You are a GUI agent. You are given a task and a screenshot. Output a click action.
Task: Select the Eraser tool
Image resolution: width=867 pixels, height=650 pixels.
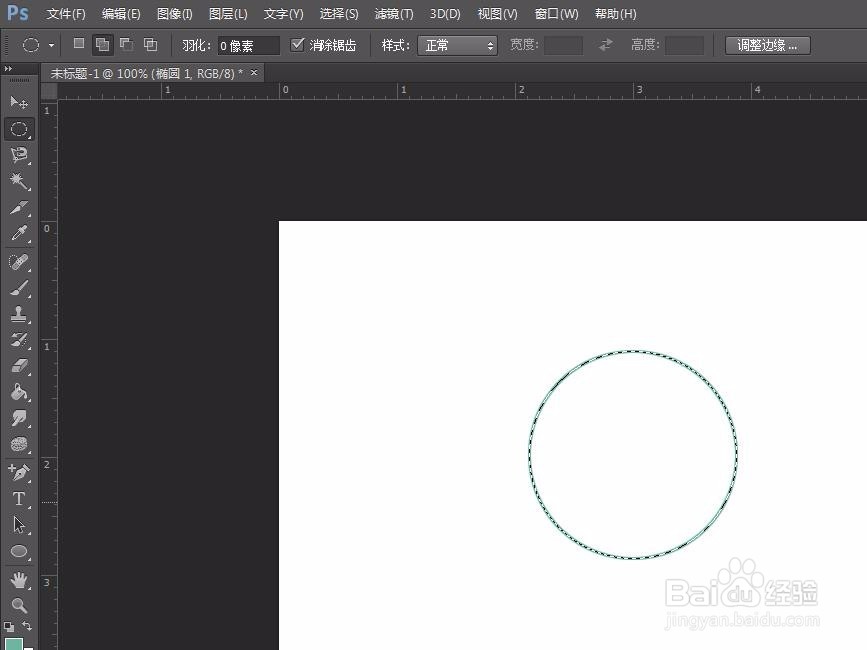(19, 366)
